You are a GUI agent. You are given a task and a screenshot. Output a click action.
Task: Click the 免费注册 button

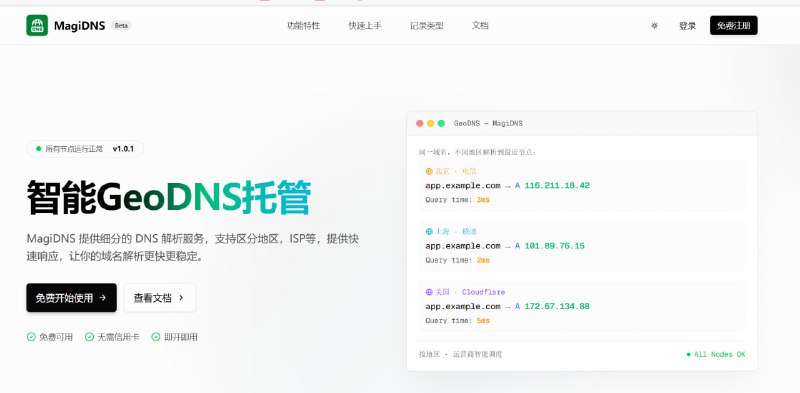(734, 26)
